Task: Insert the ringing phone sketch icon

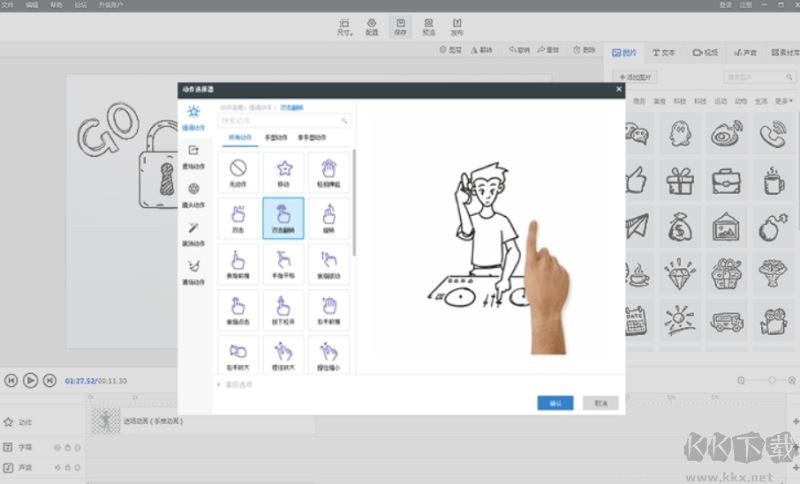Action: [x=773, y=134]
